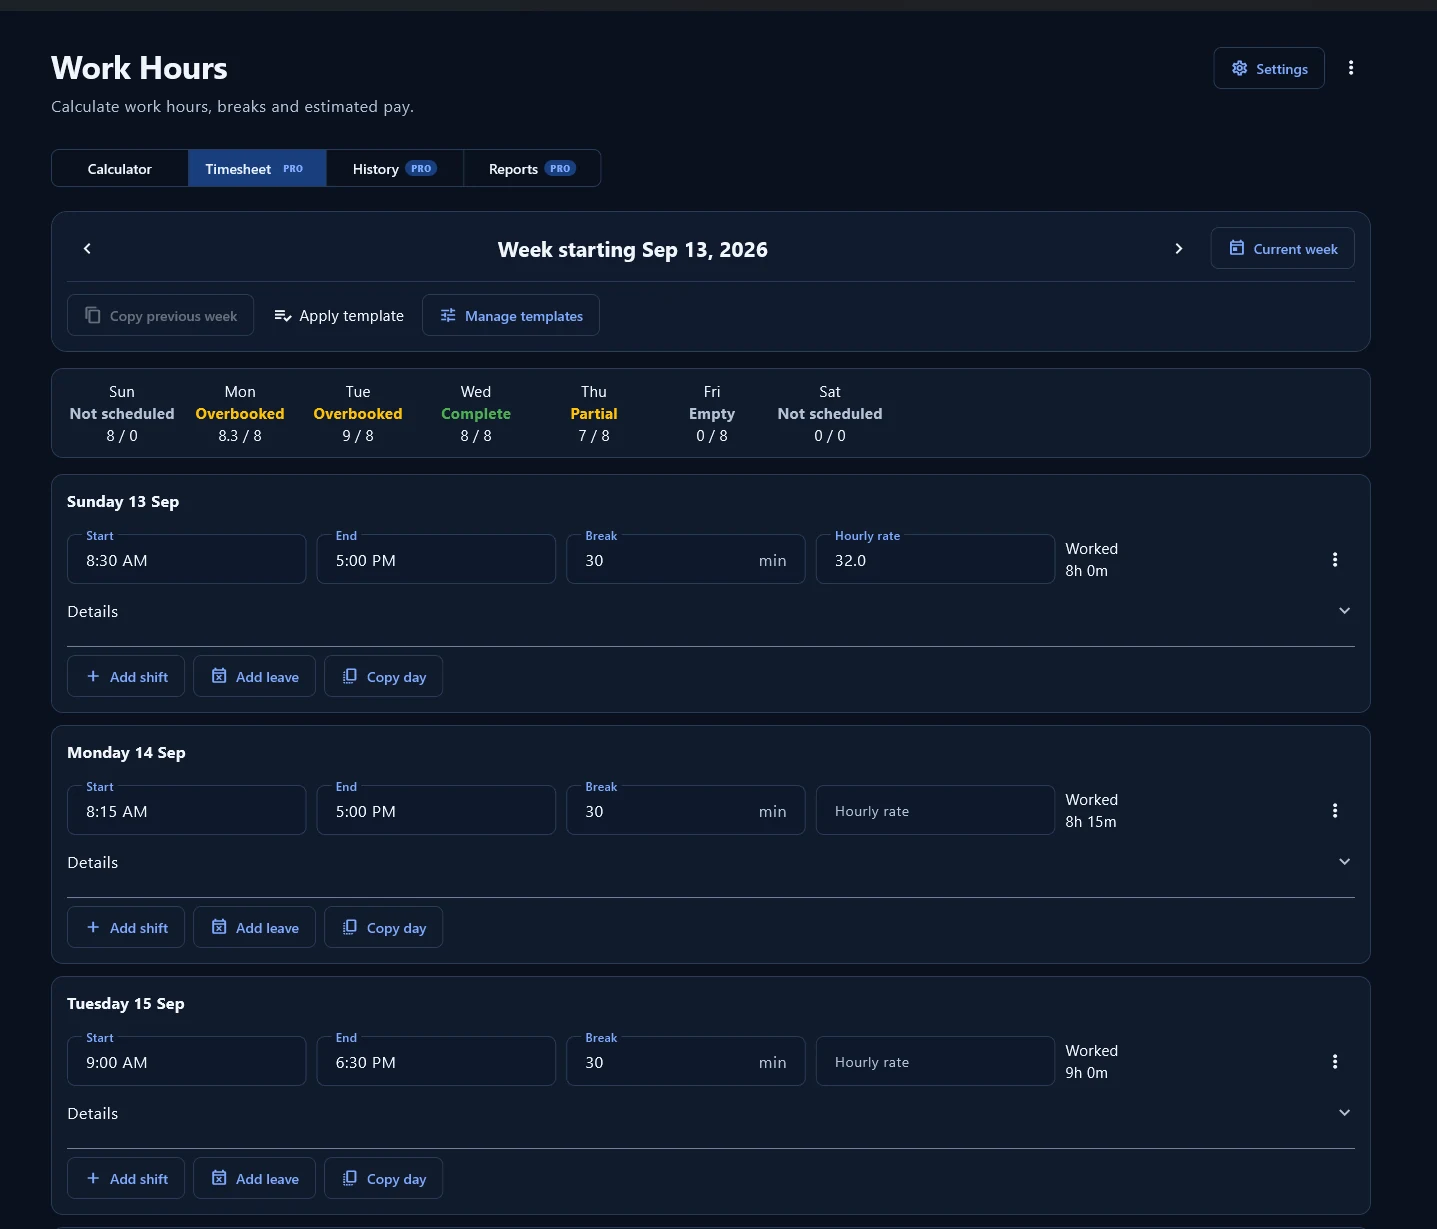
Task: Advance to the next week
Action: click(1179, 249)
